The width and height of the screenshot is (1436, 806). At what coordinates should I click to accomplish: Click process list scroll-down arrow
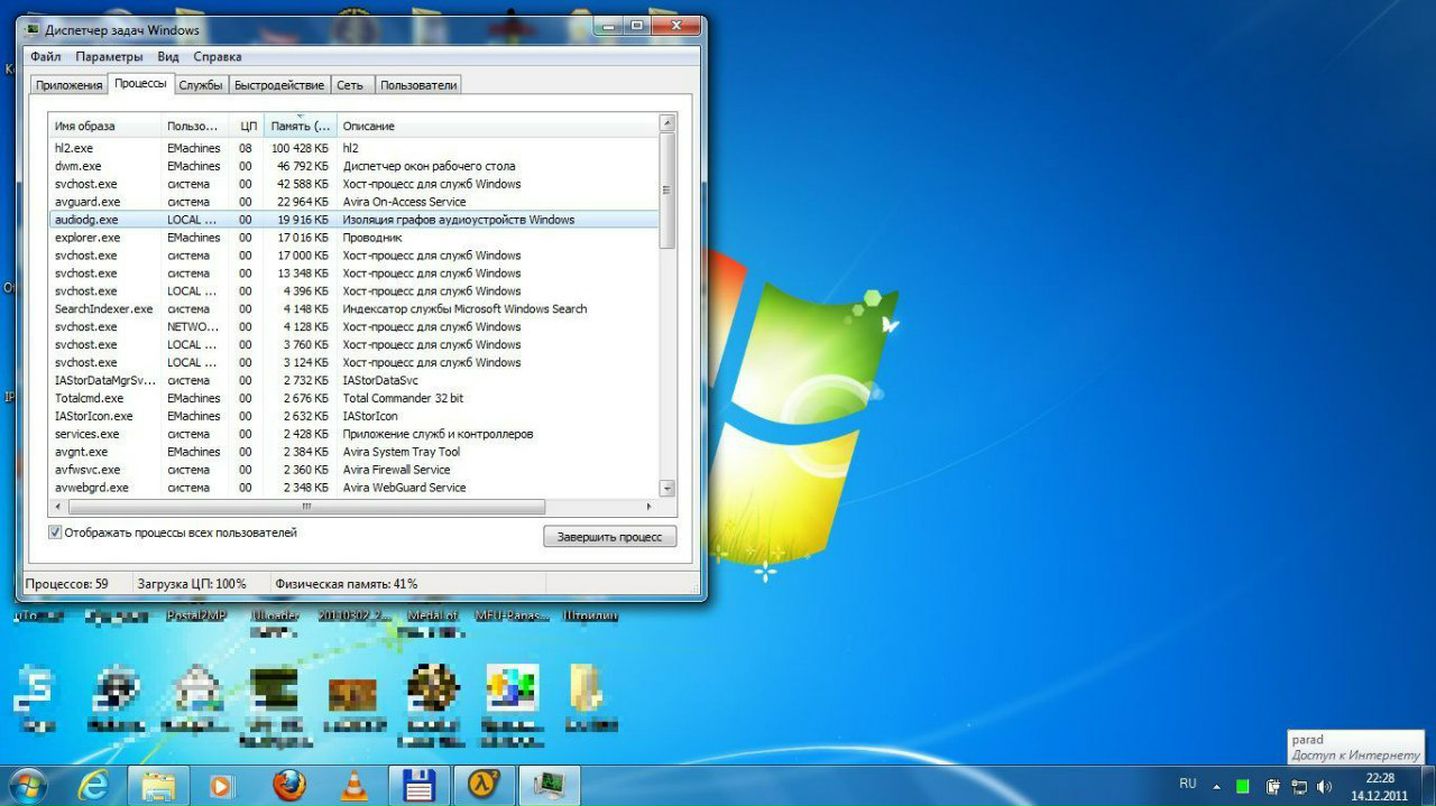tap(667, 488)
